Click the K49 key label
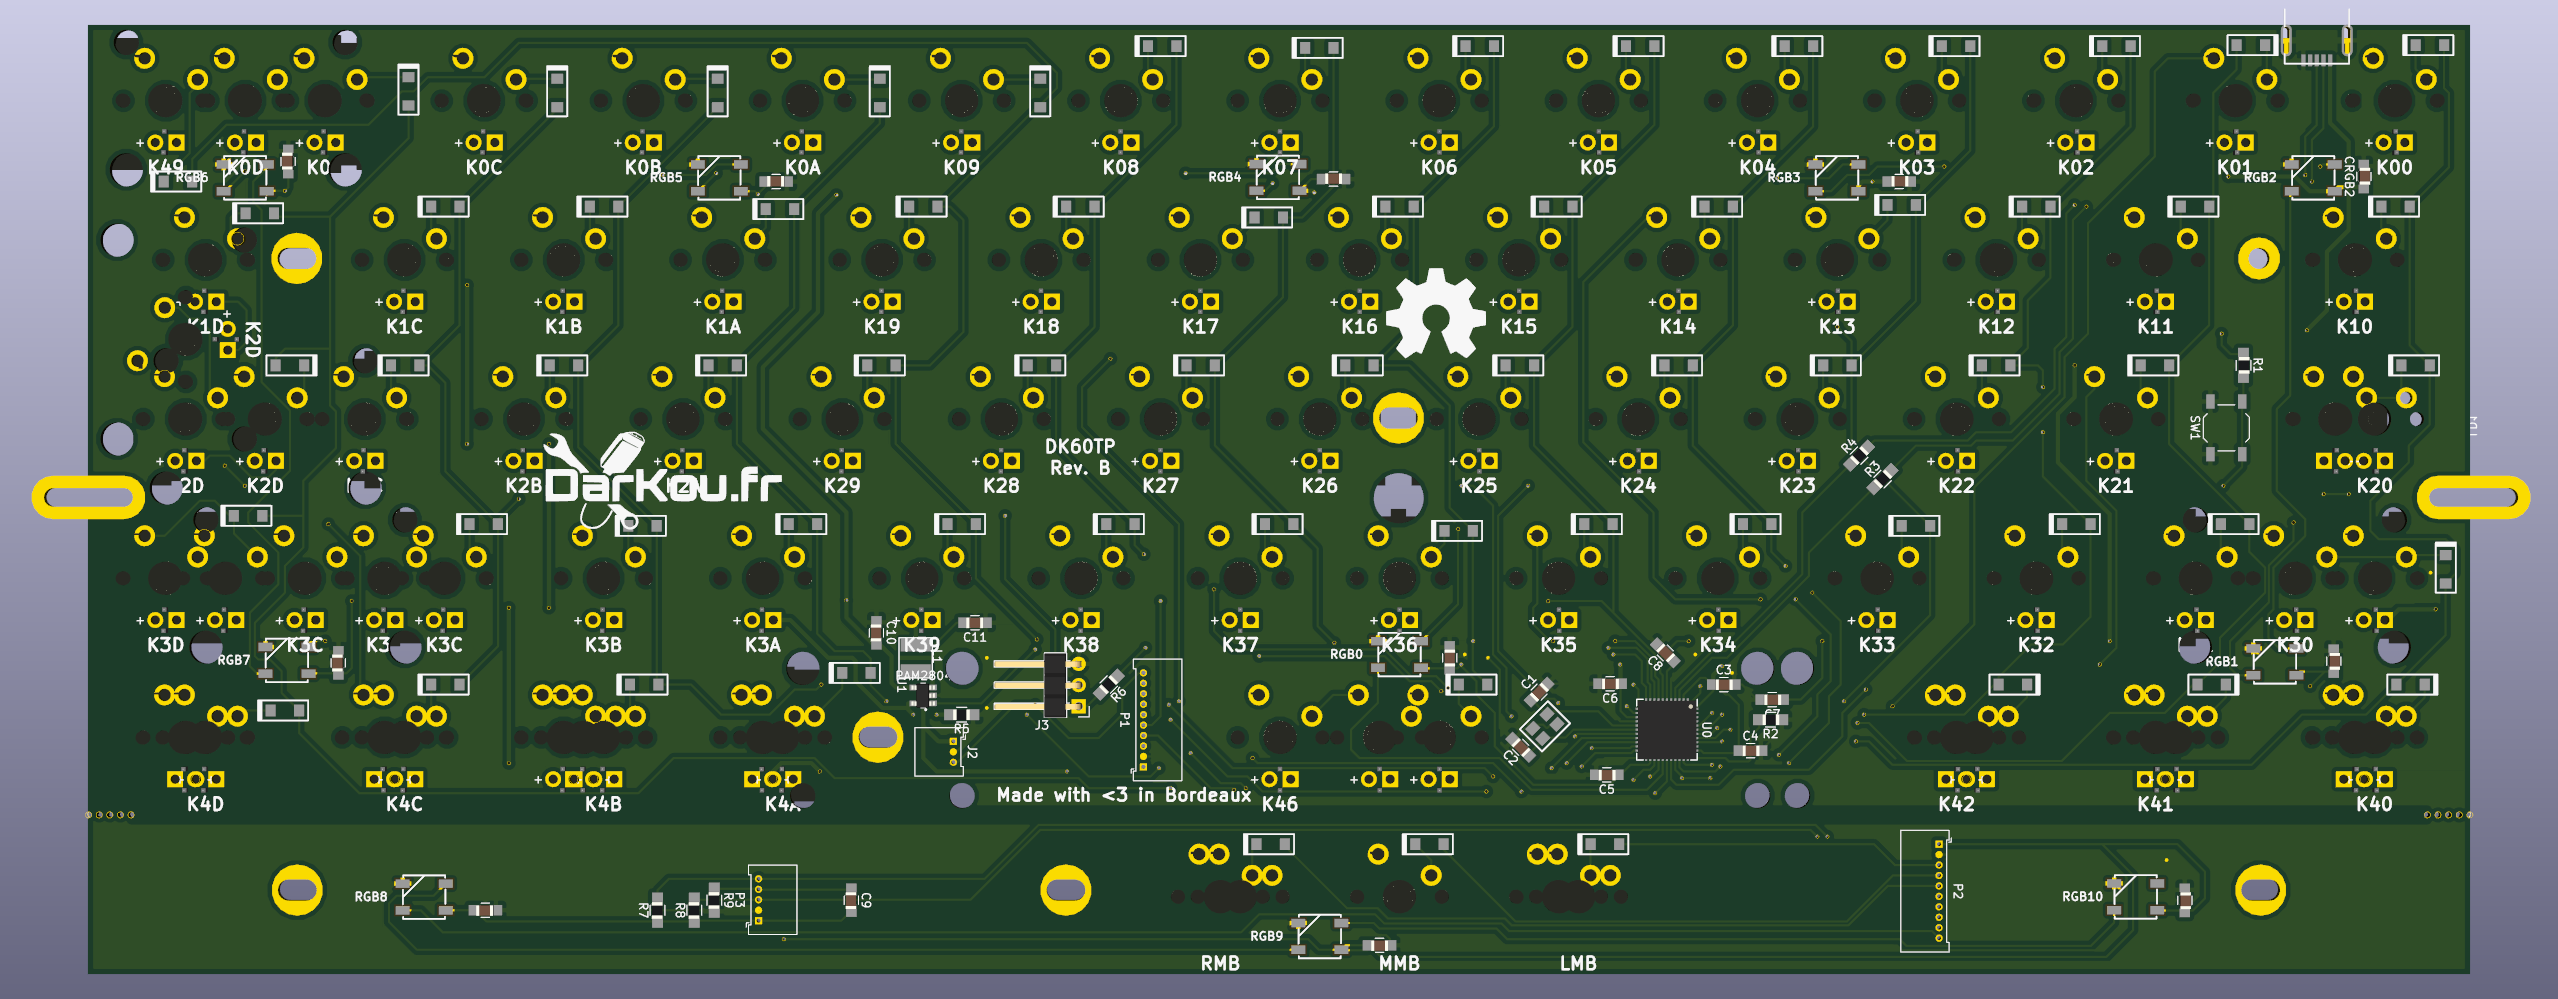2558x999 pixels. coord(166,167)
